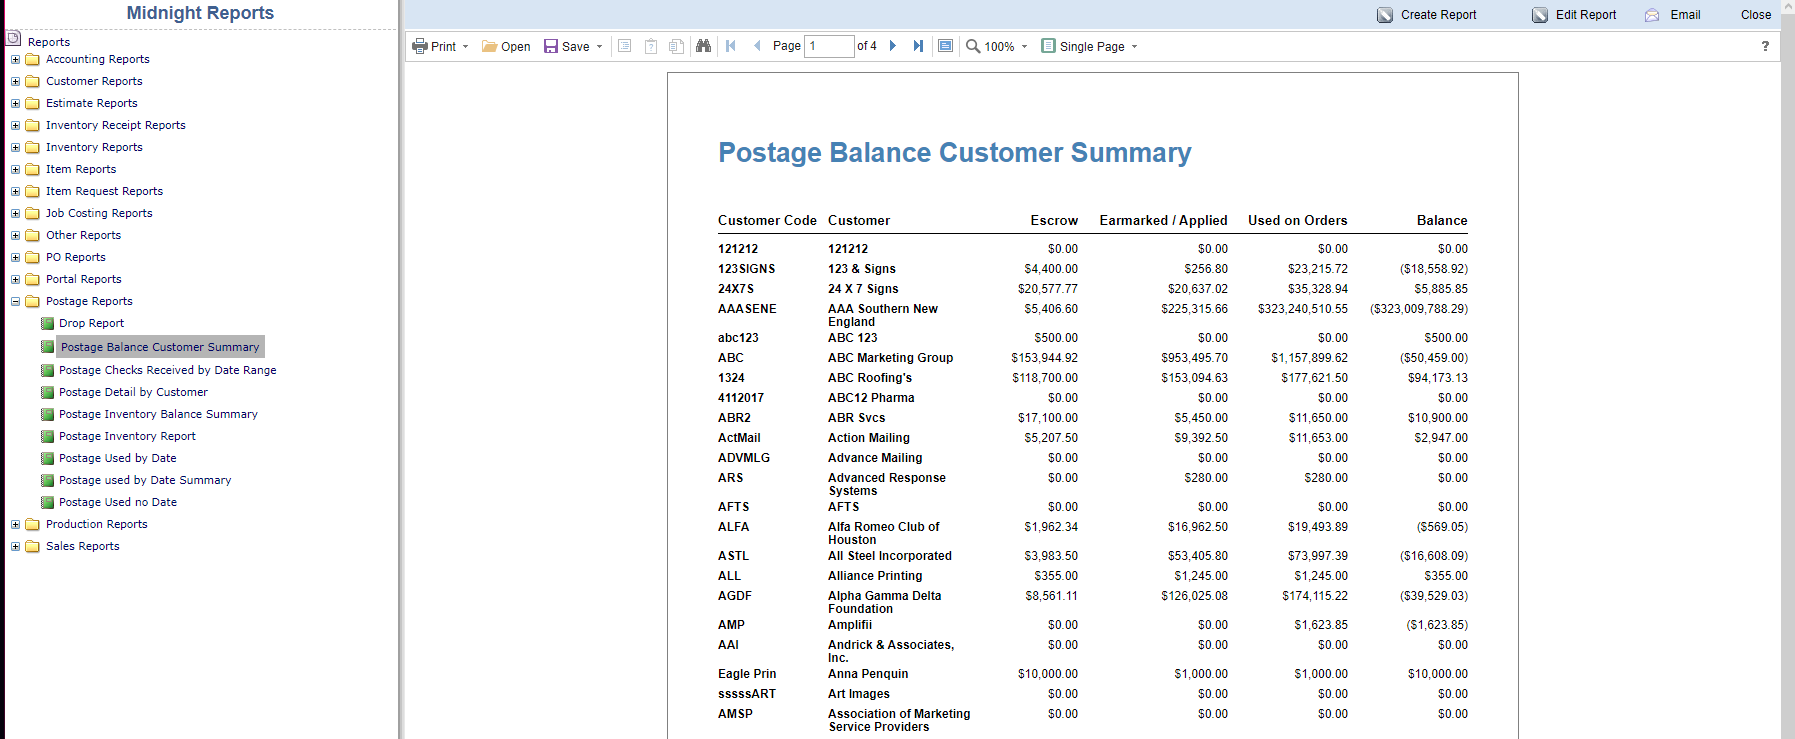
Task: Click the Email envelope icon
Action: (x=1652, y=15)
